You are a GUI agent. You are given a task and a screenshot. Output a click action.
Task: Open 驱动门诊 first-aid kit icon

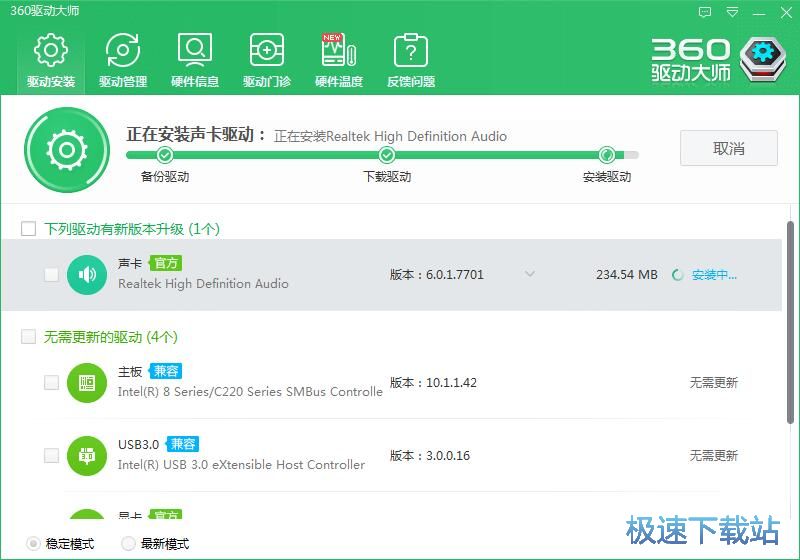click(x=266, y=50)
